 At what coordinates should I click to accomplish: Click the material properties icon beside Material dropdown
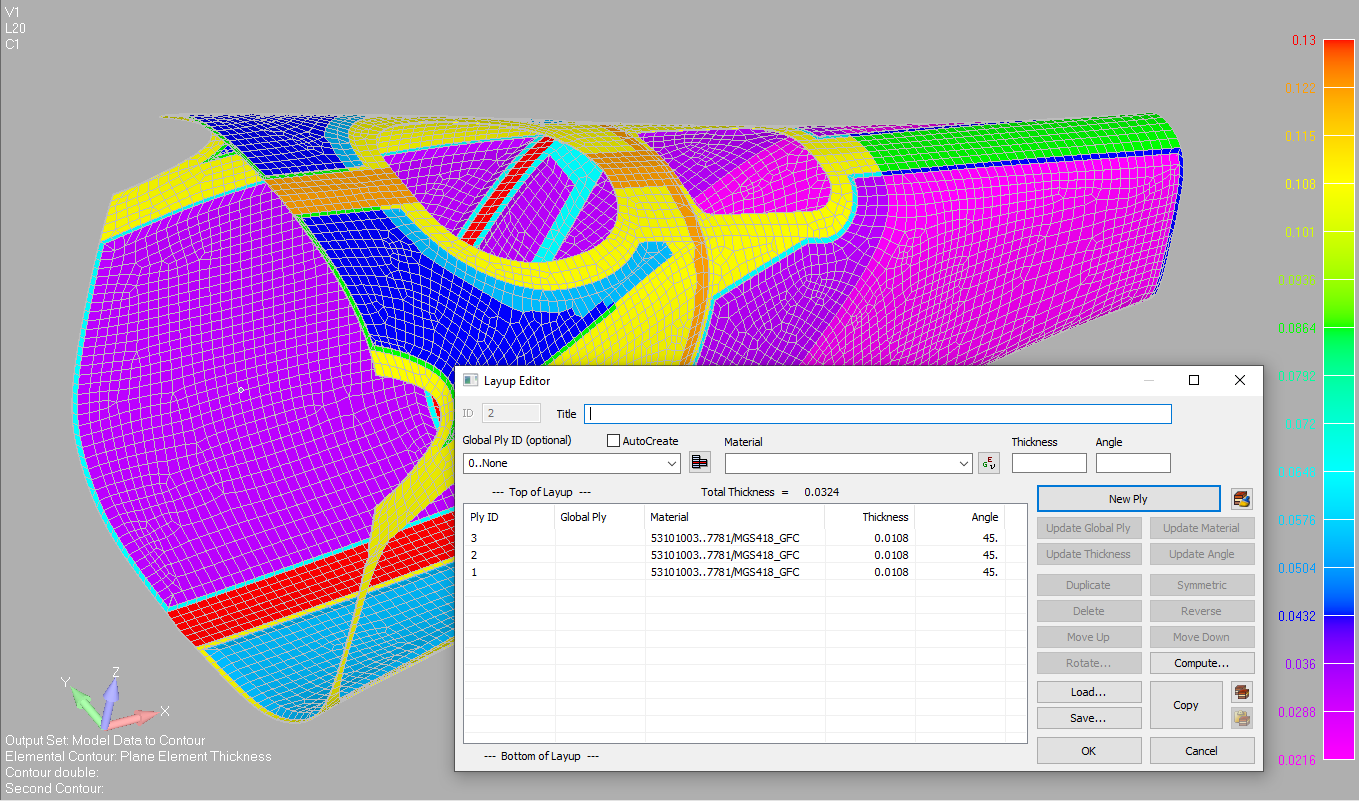coord(988,463)
